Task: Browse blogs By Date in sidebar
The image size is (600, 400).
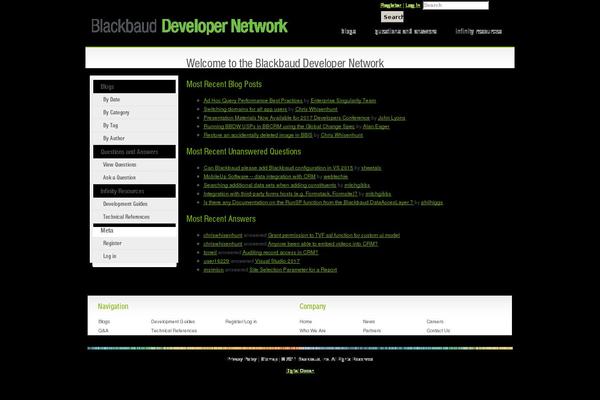Action: (x=111, y=100)
